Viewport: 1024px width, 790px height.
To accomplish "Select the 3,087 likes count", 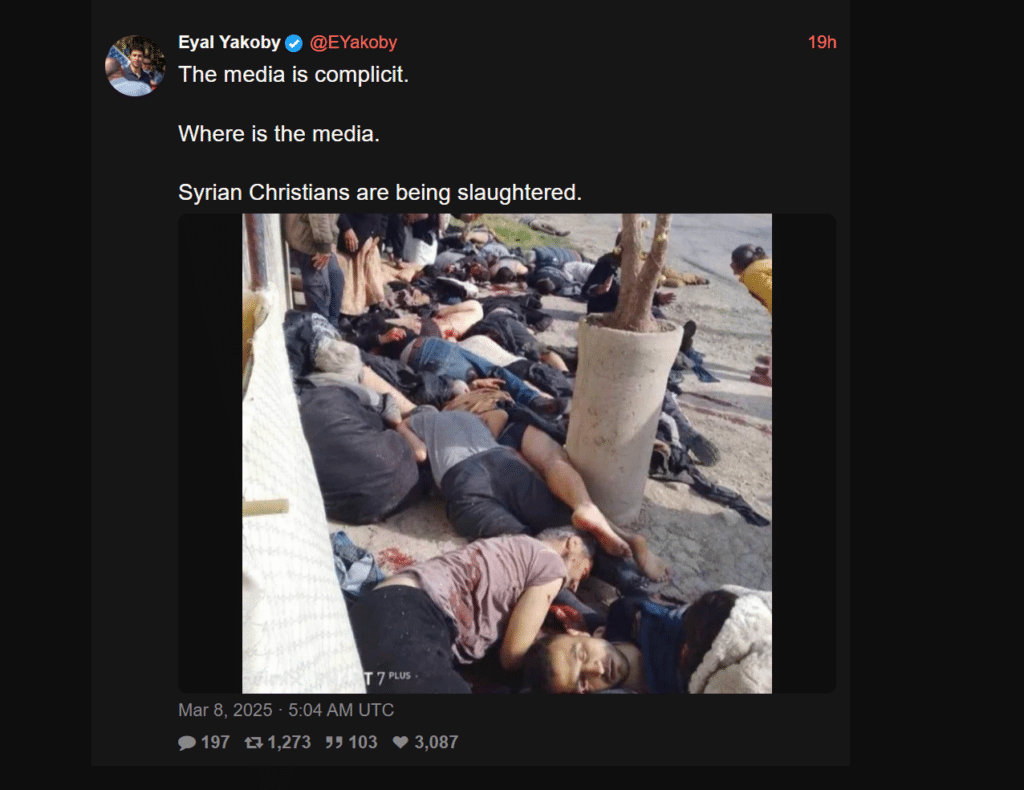I will coord(436,742).
